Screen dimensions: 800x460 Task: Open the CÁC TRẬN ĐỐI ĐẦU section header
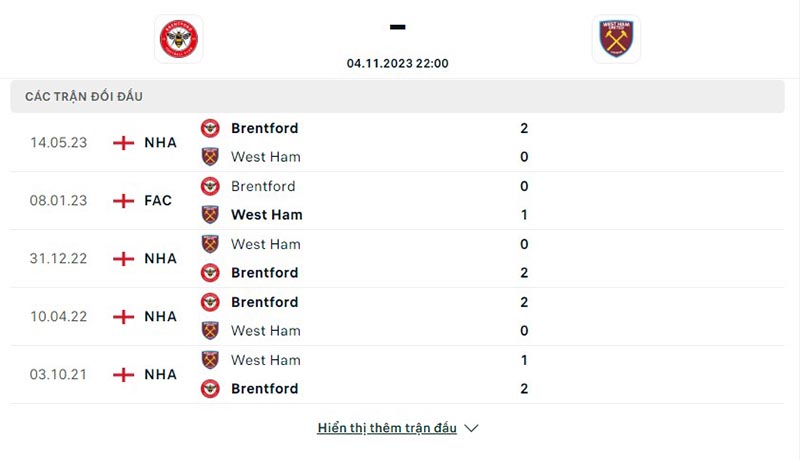(x=84, y=97)
